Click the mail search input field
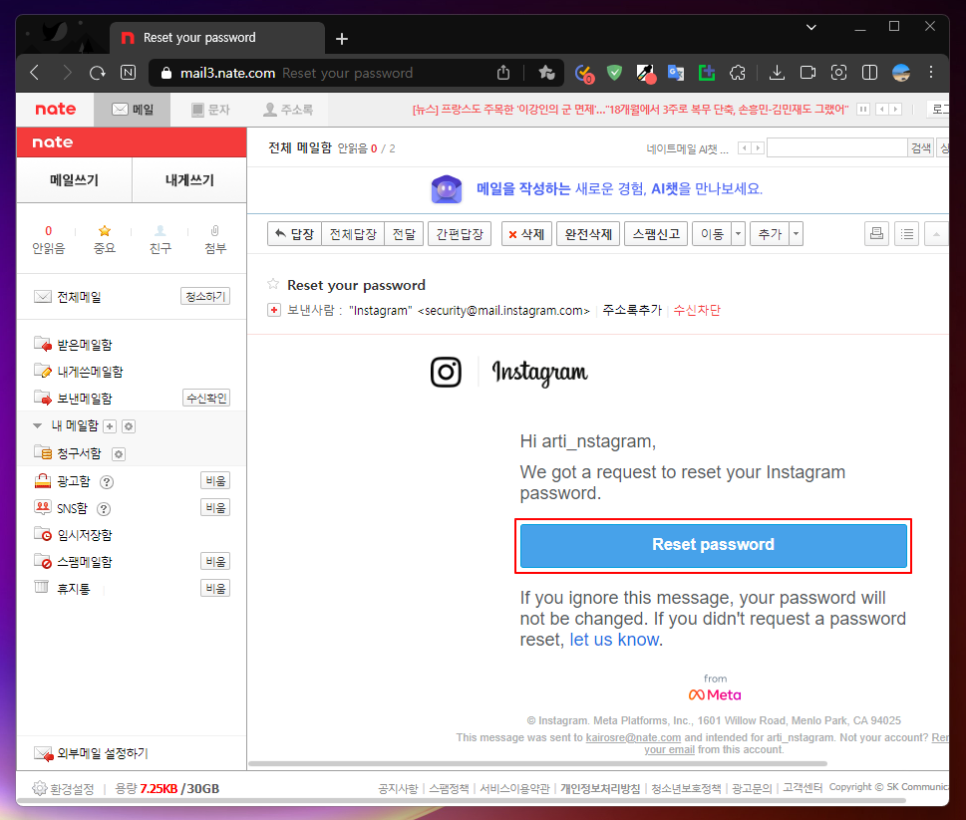Viewport: 966px width, 820px height. (837, 148)
